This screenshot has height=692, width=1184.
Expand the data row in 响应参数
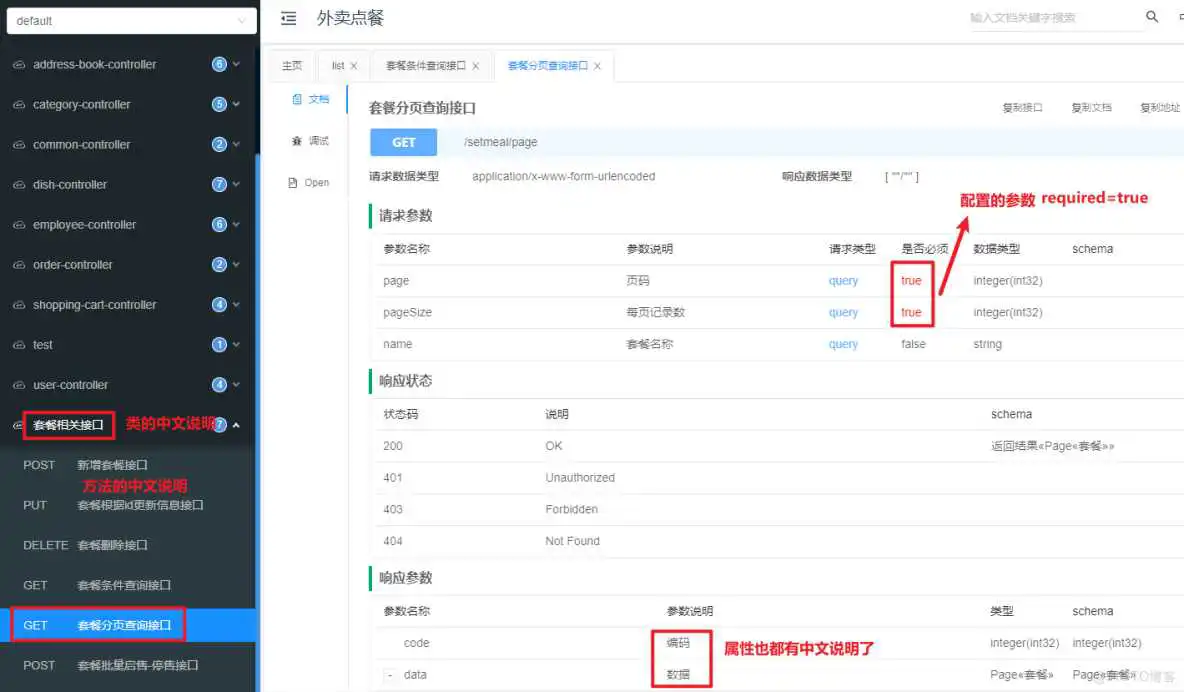point(389,675)
